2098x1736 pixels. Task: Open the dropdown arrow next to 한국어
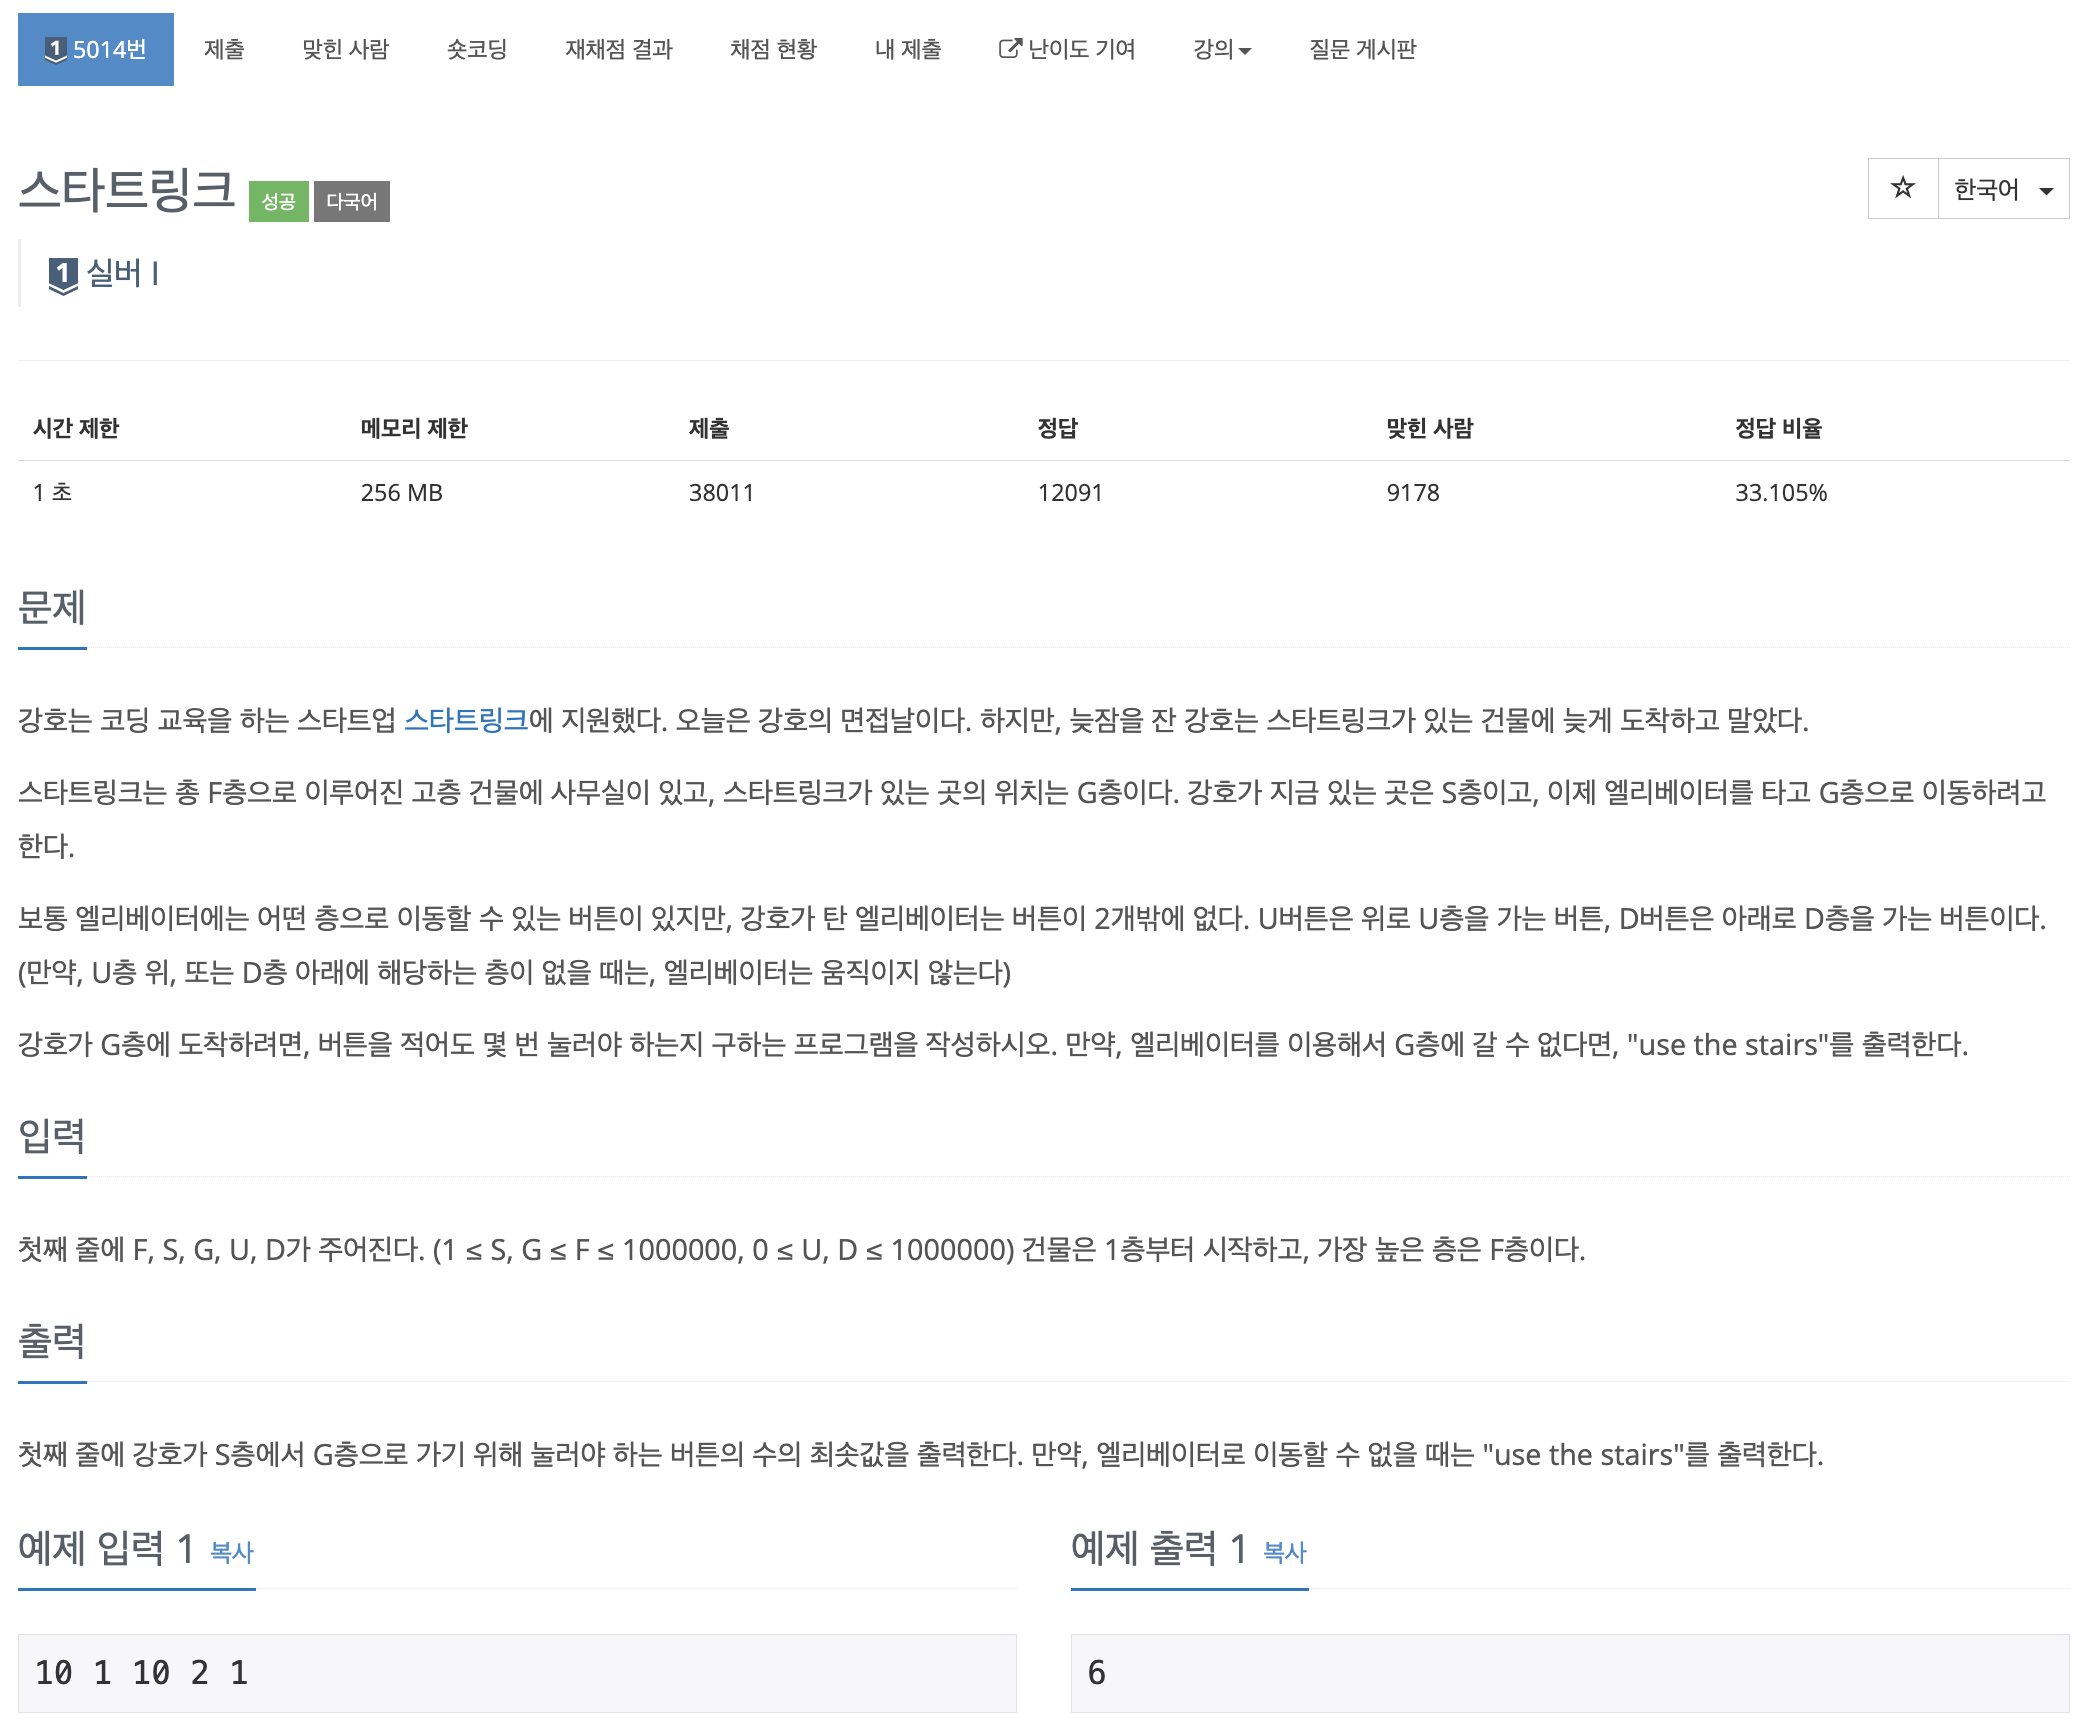[x=2045, y=190]
